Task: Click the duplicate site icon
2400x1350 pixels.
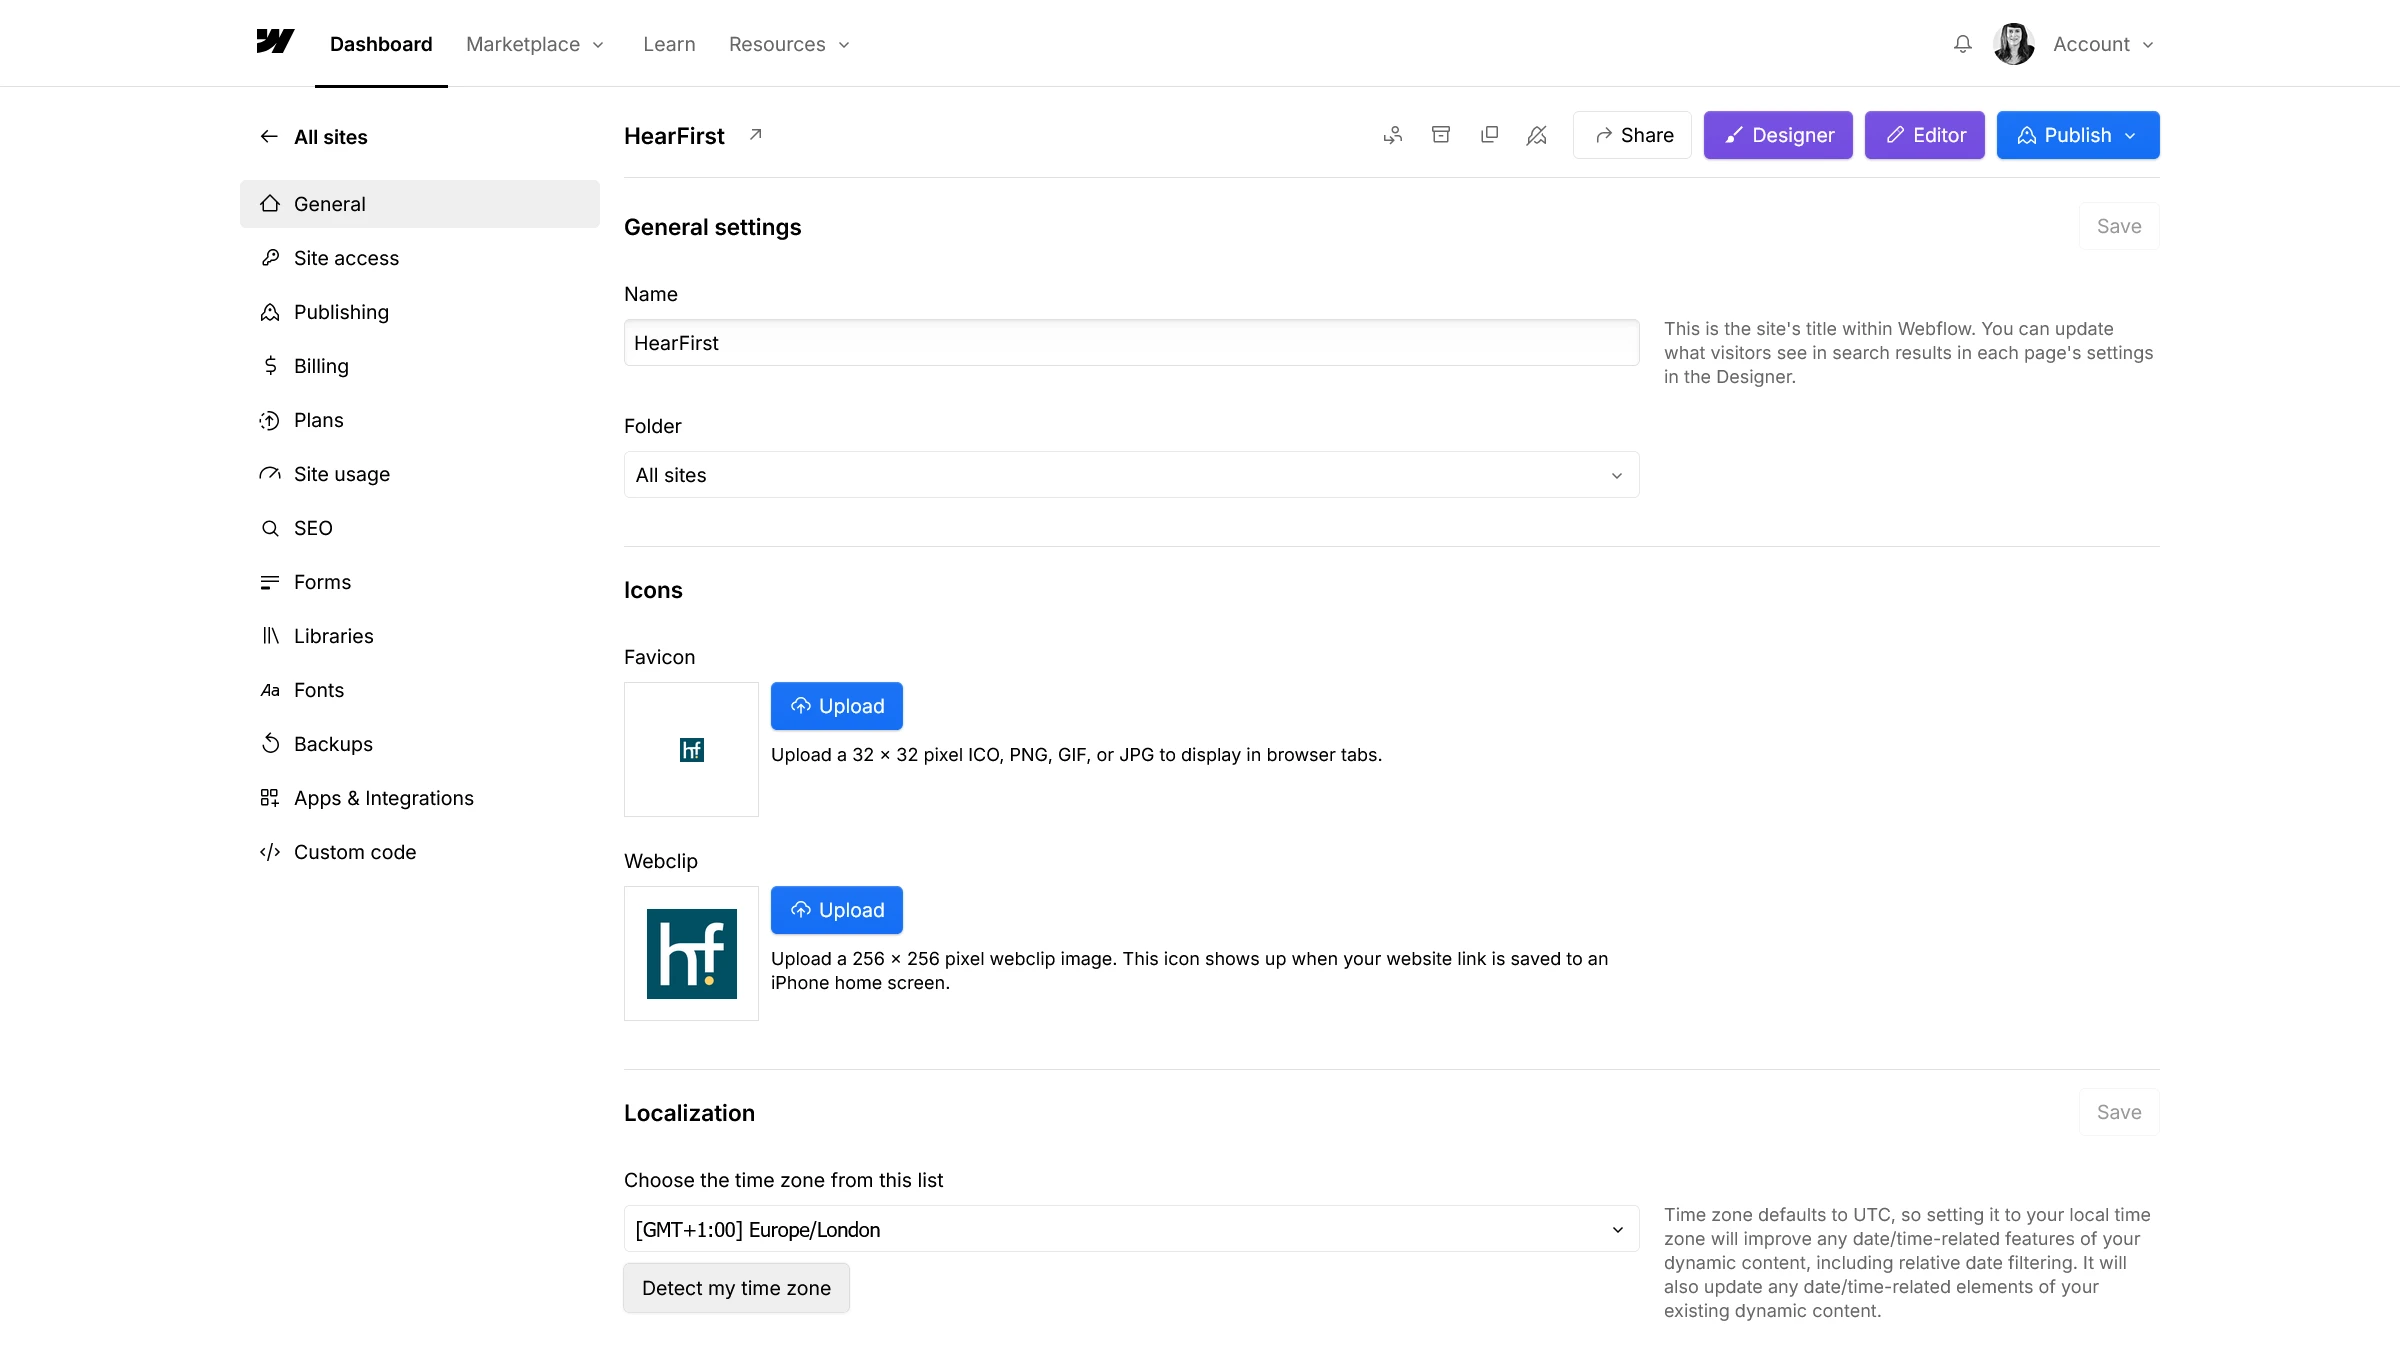Action: click(x=1490, y=135)
